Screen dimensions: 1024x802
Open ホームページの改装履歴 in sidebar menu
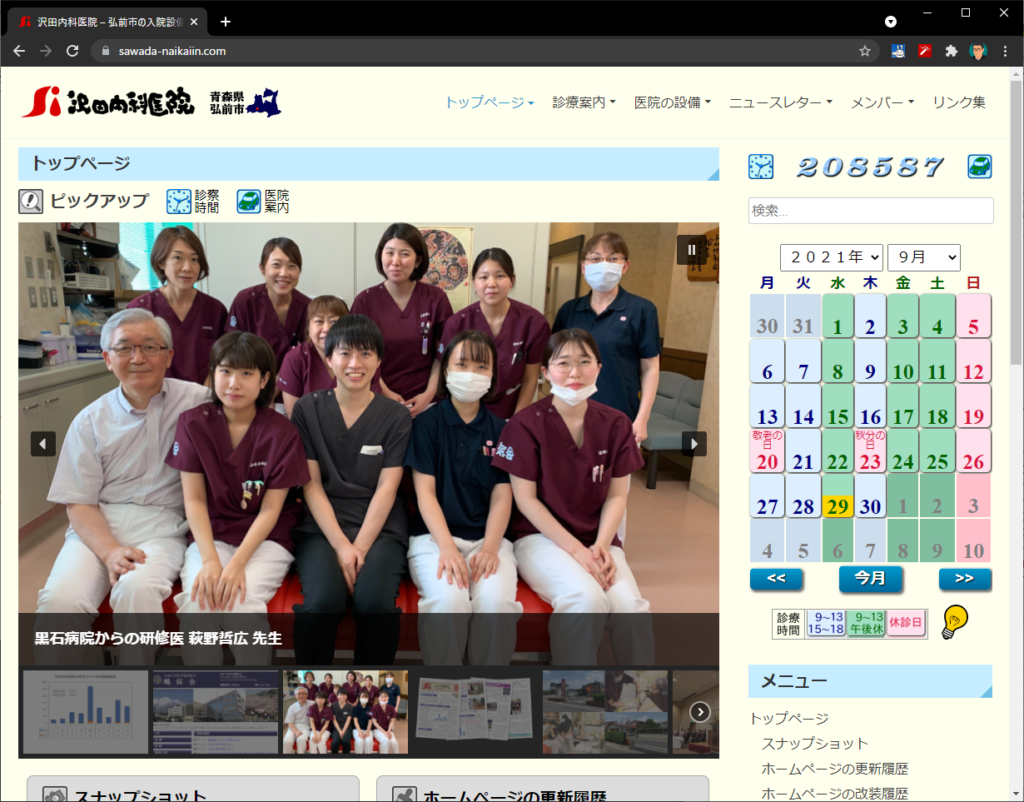click(x=835, y=794)
